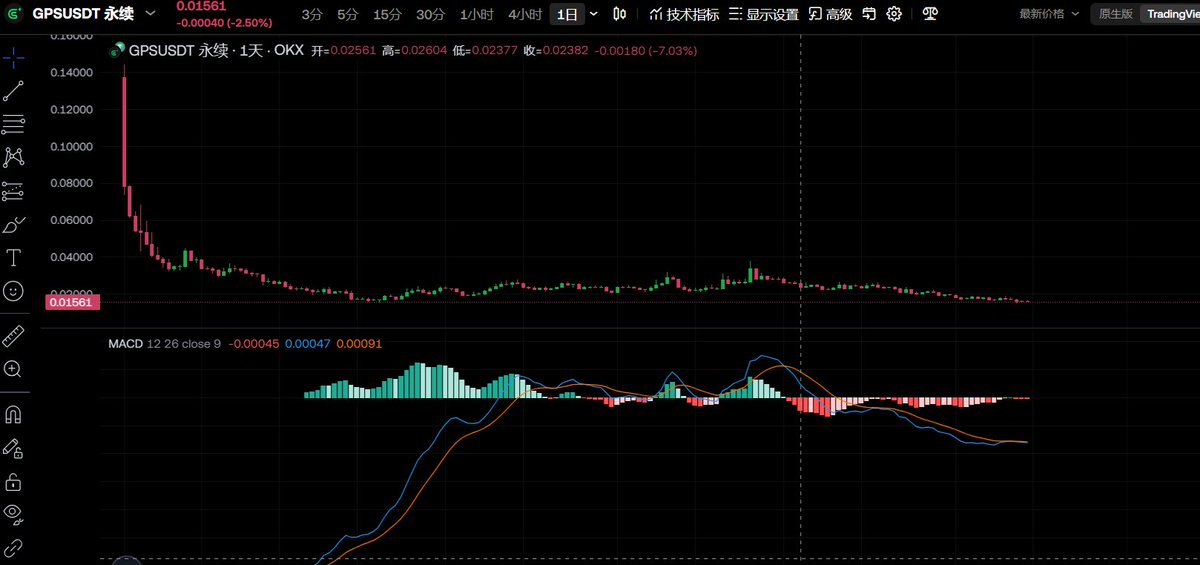The image size is (1200, 565).
Task: Click the 高=0.02604 high value
Action: coord(412,50)
